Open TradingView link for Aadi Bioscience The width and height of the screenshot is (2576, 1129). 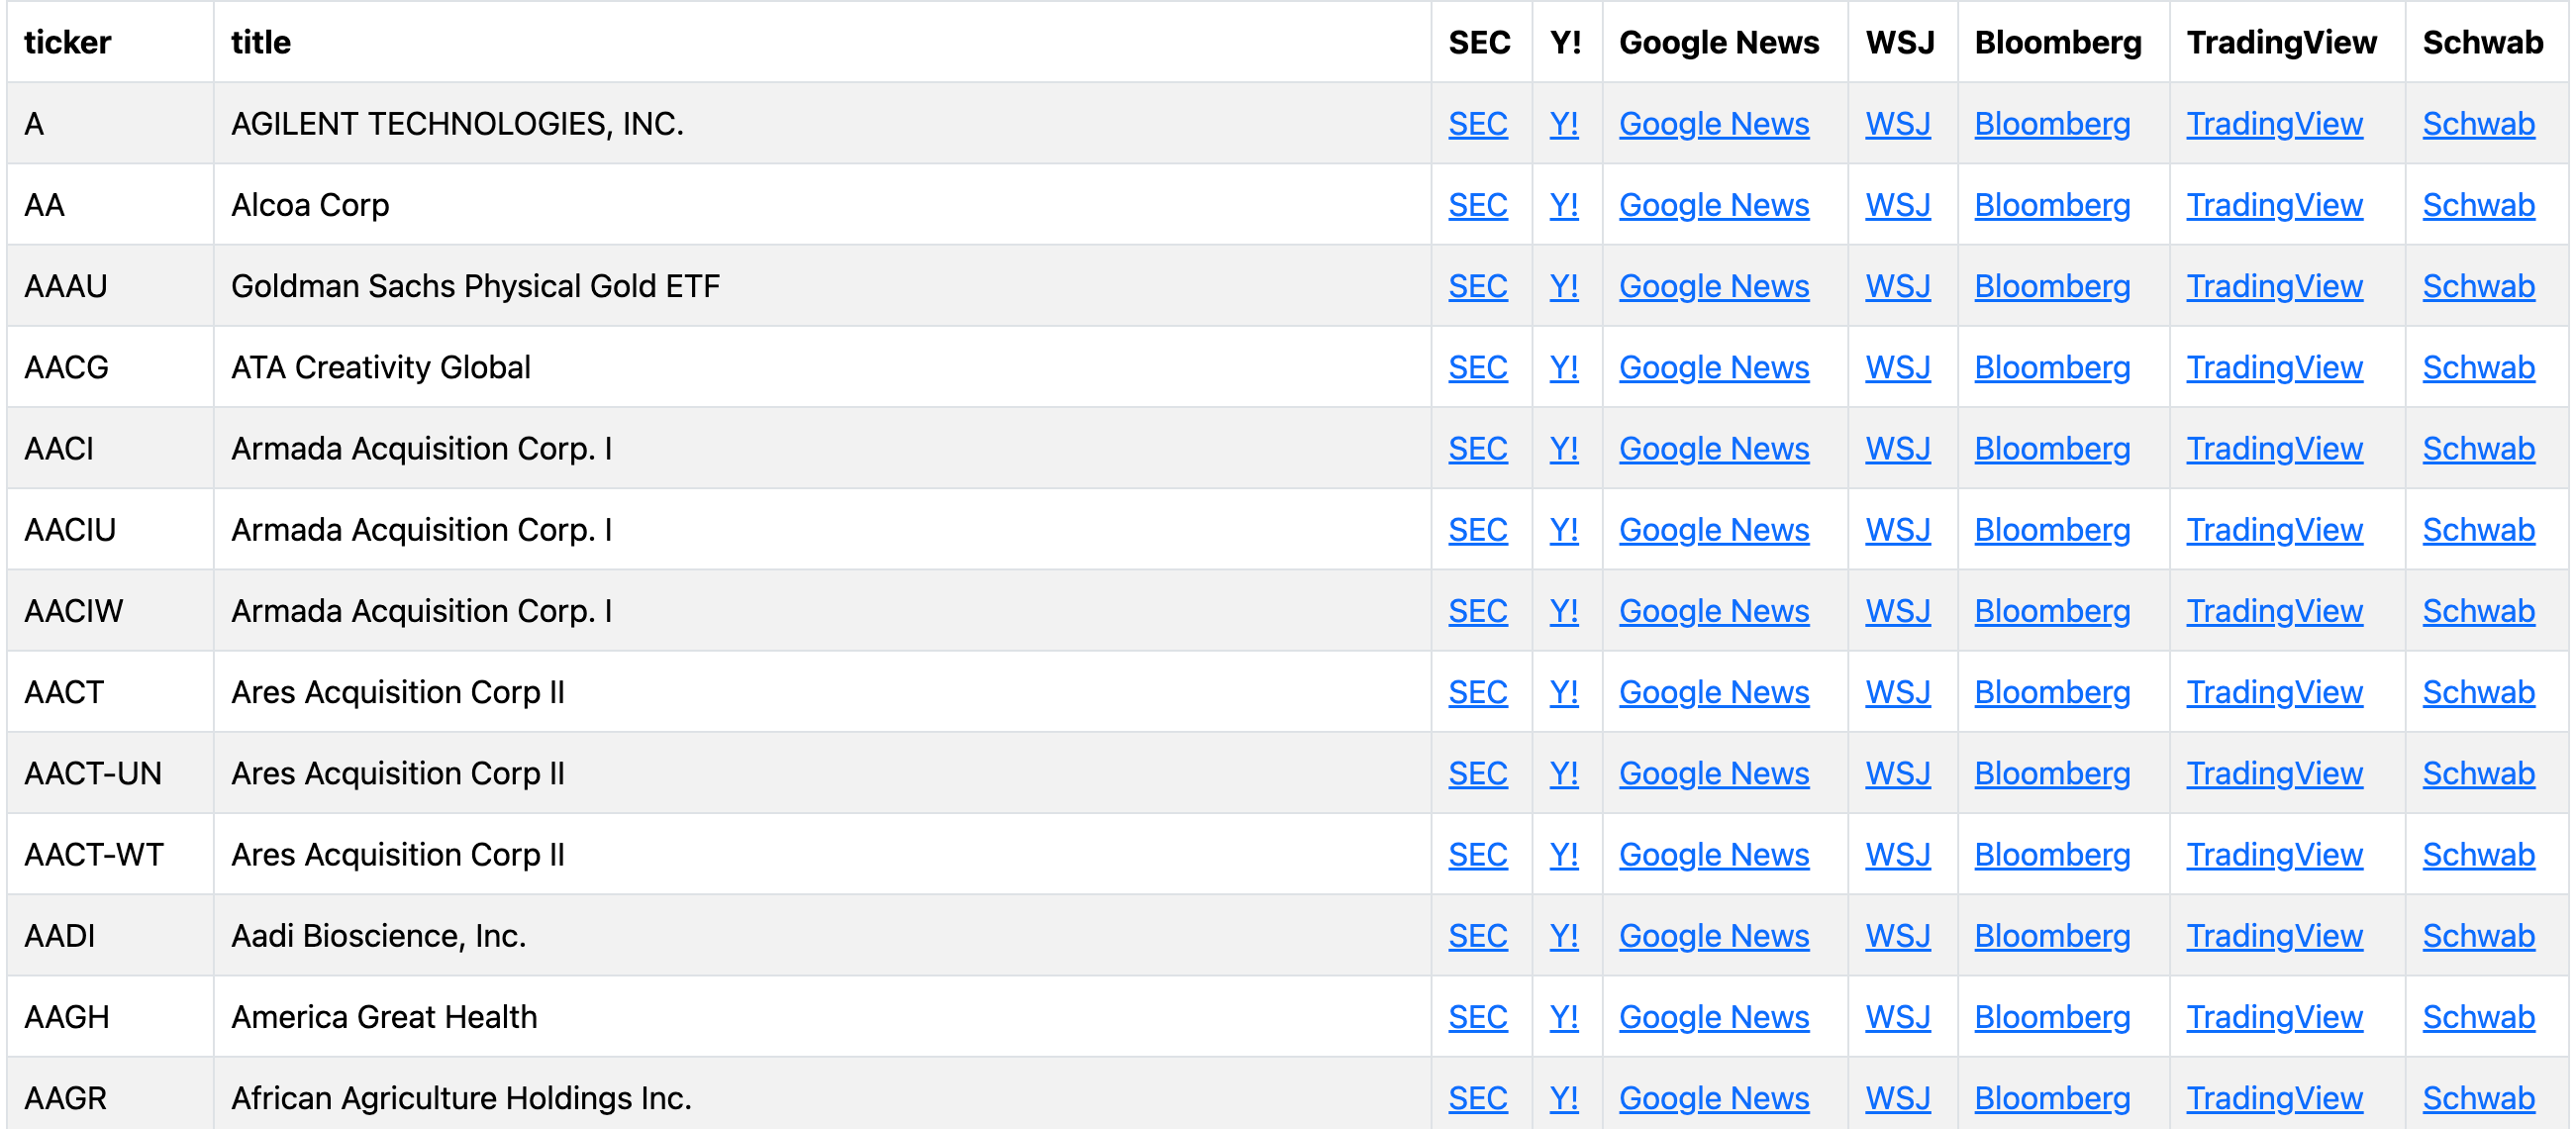coord(2273,935)
